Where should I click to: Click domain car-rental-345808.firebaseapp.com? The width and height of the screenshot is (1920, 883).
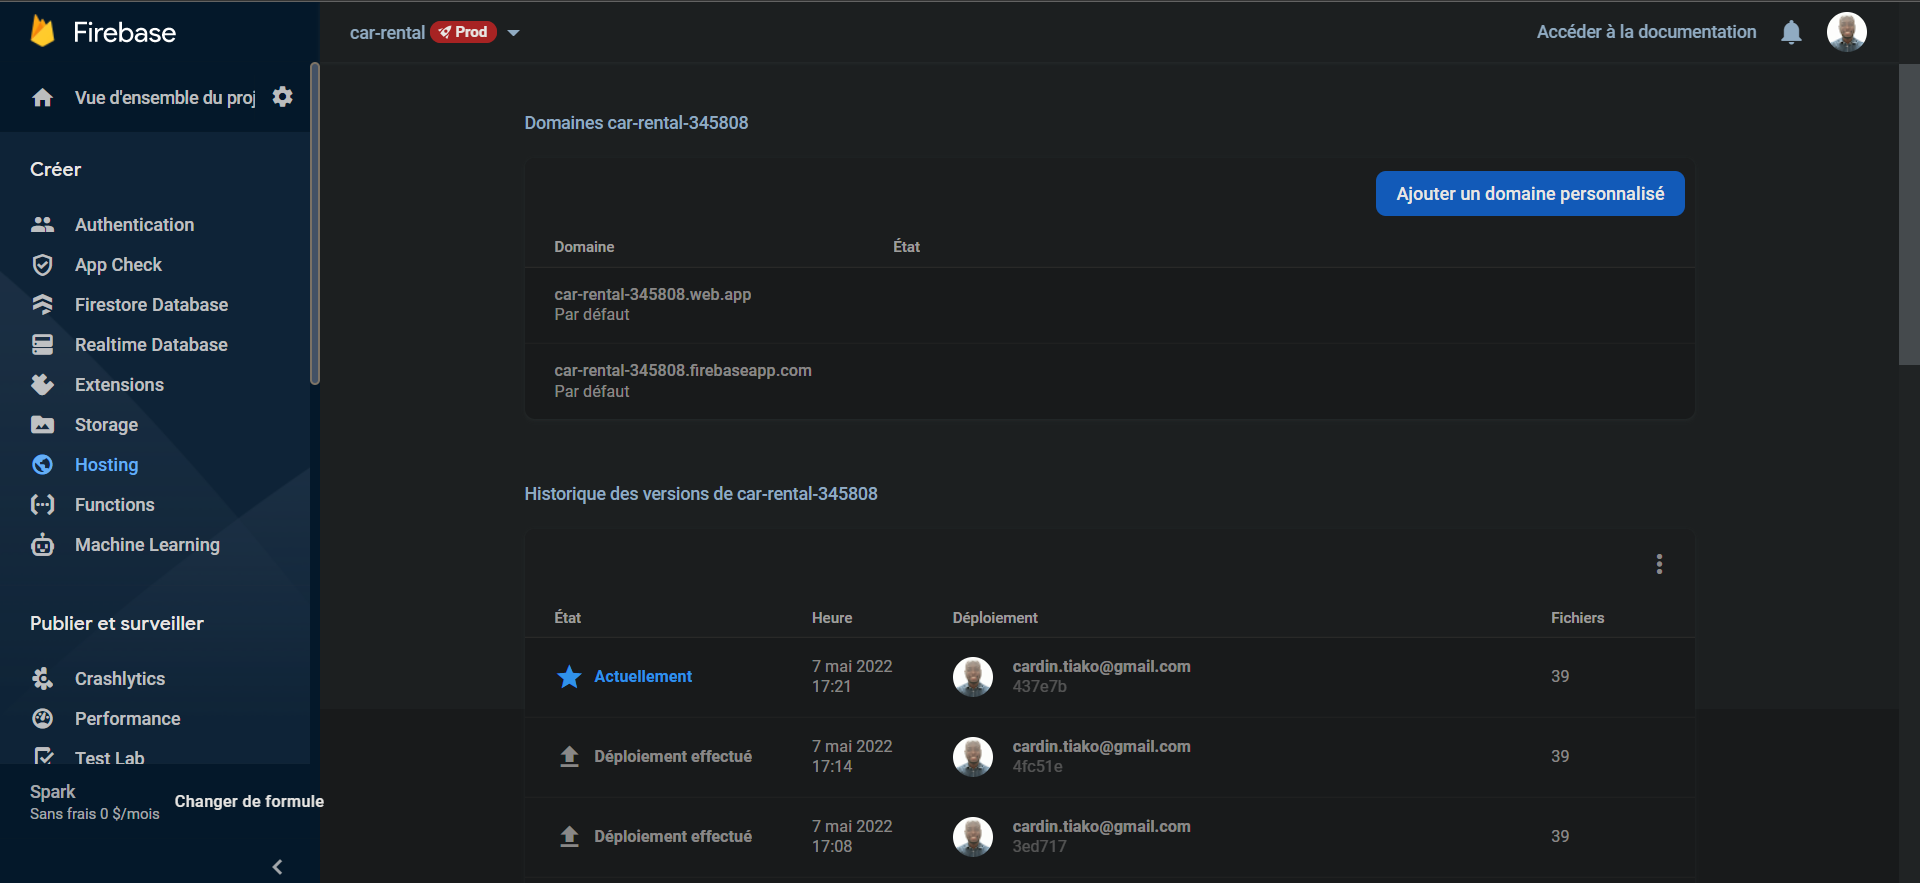[x=683, y=370]
